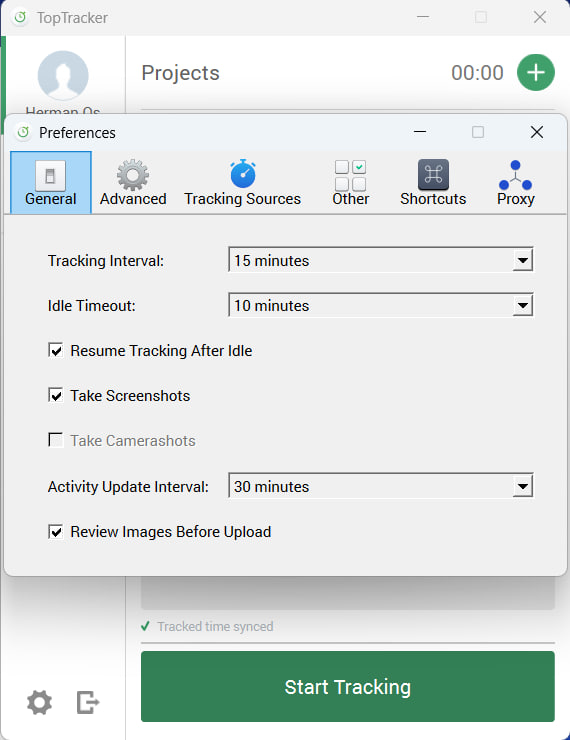Viewport: 570px width, 740px height.
Task: Click the green plus add project button
Action: [536, 73]
